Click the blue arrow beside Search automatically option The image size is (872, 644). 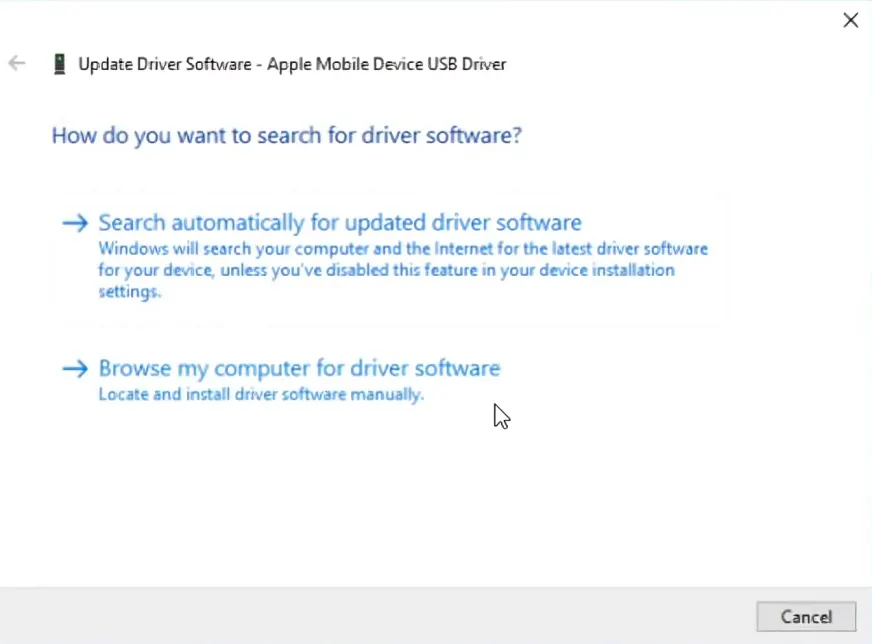[75, 222]
